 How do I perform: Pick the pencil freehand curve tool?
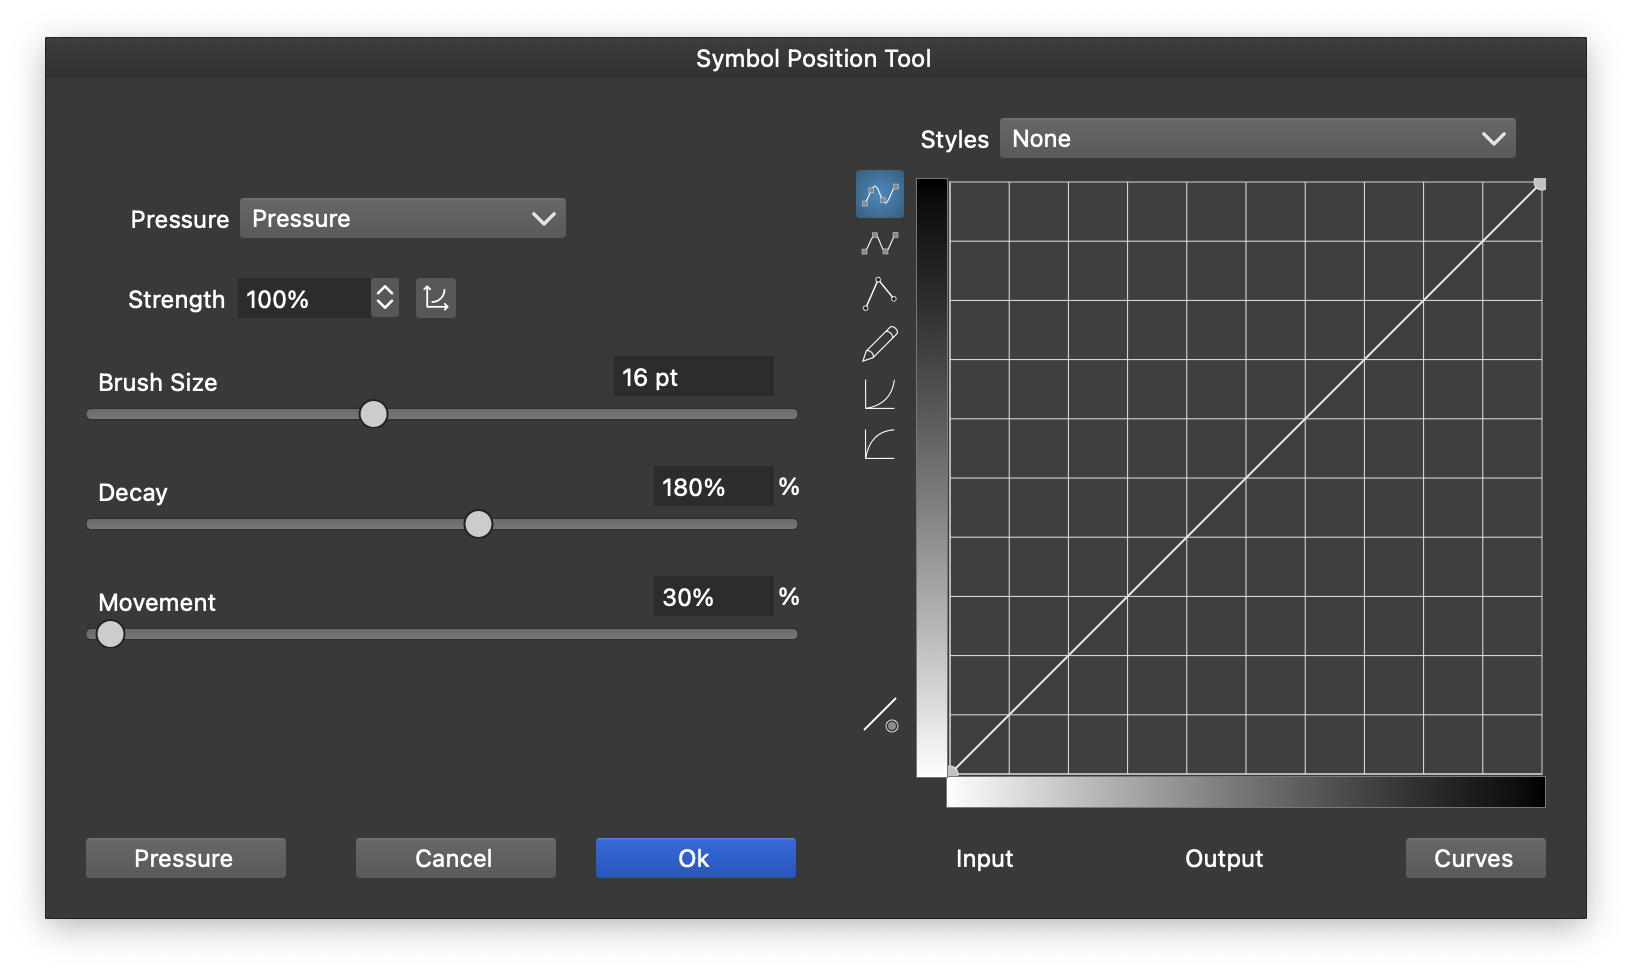(x=879, y=344)
